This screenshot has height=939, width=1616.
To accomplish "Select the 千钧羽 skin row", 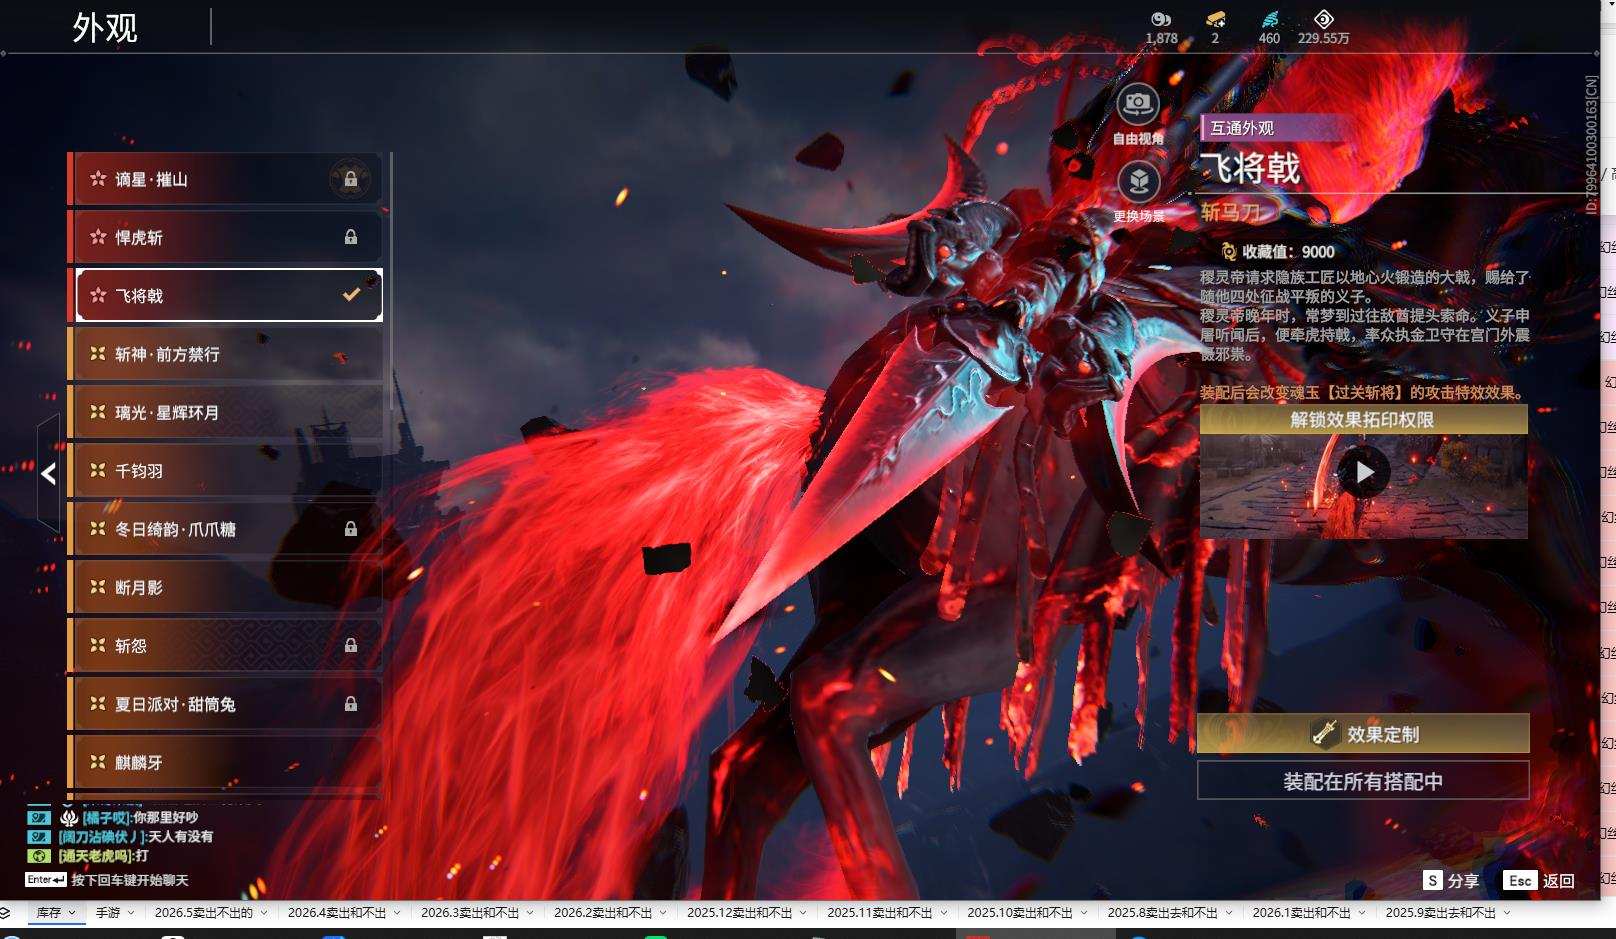I will click(226, 471).
